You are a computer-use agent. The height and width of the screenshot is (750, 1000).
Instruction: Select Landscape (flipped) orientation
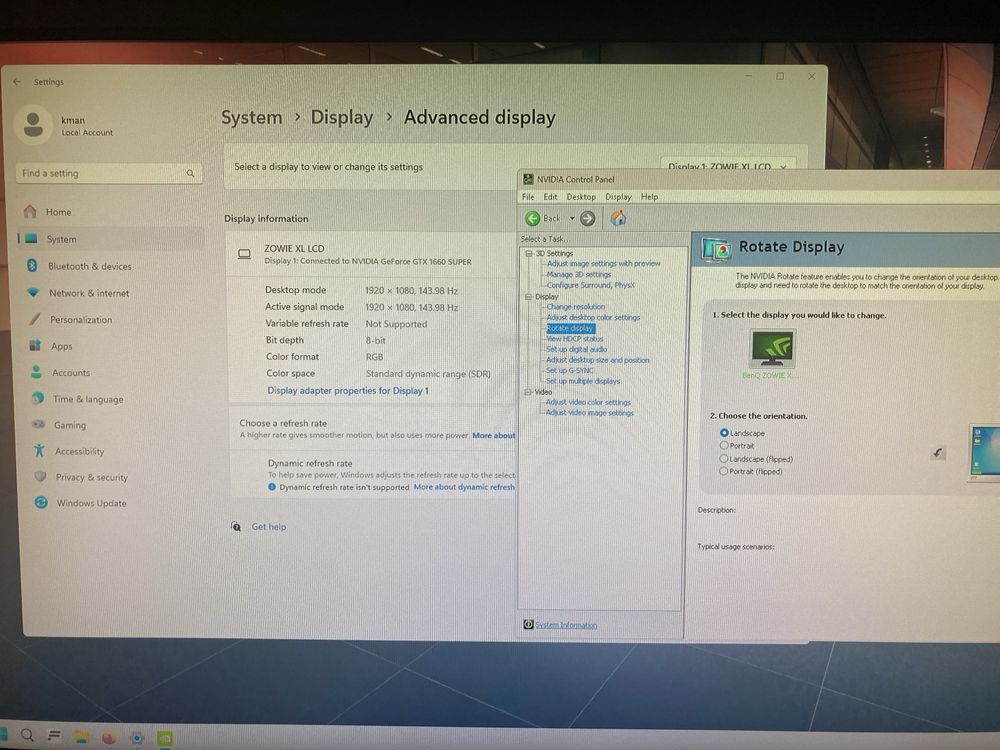724,459
